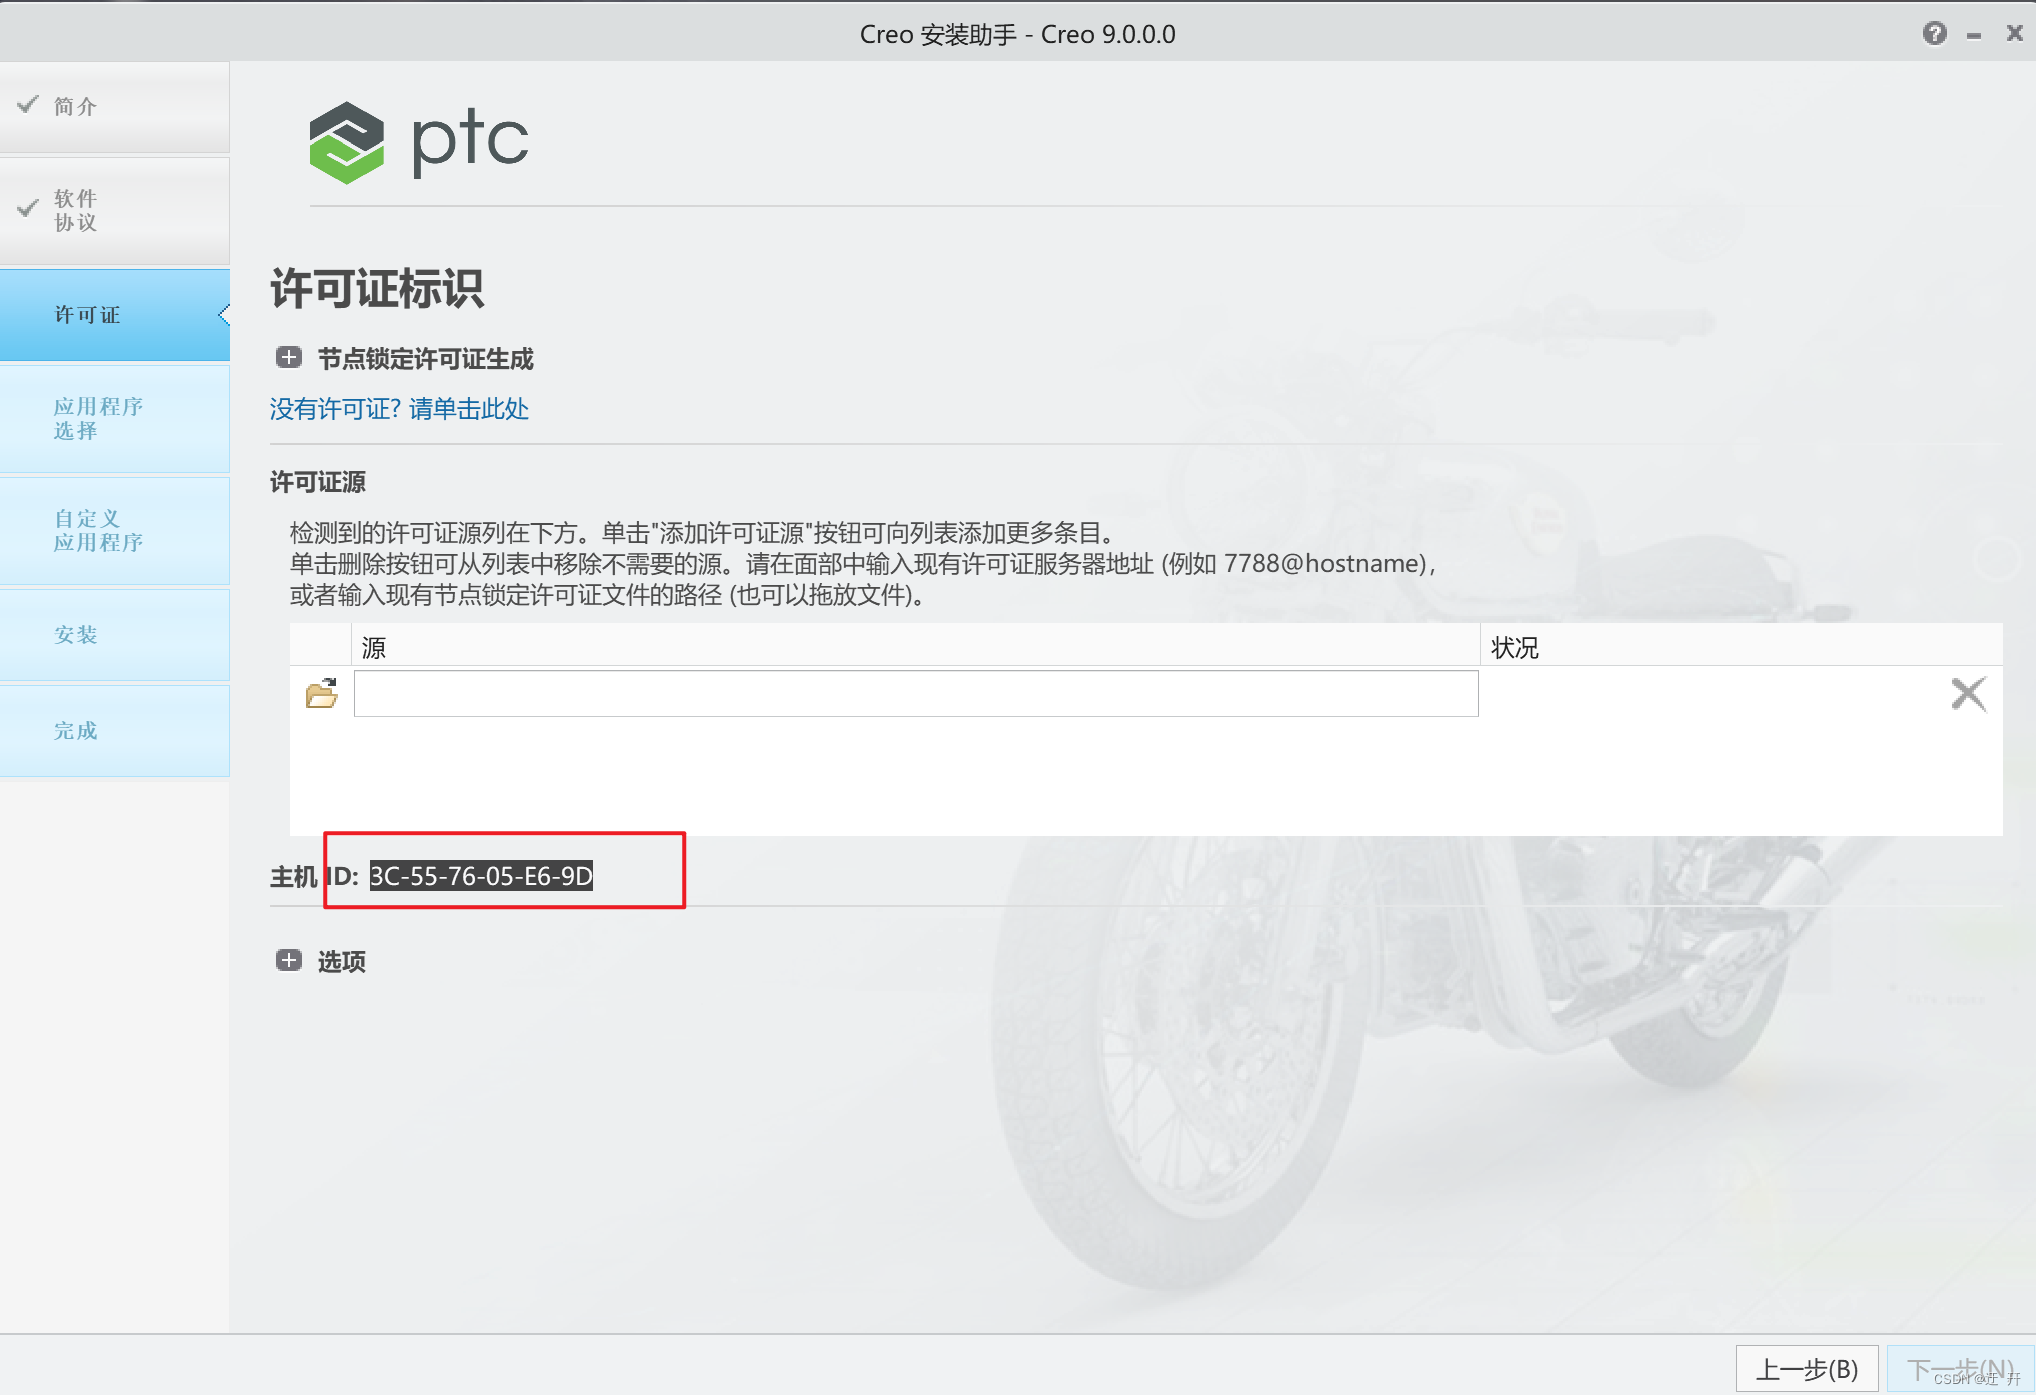The height and width of the screenshot is (1395, 2036).
Task: Expand 节点锁定许可证生成 section
Action: click(289, 357)
